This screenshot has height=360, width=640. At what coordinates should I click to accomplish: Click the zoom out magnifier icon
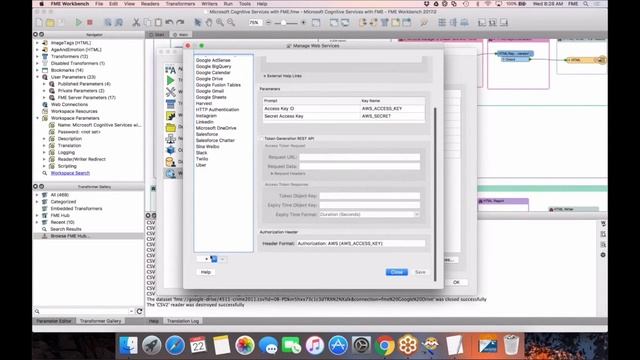231,22
